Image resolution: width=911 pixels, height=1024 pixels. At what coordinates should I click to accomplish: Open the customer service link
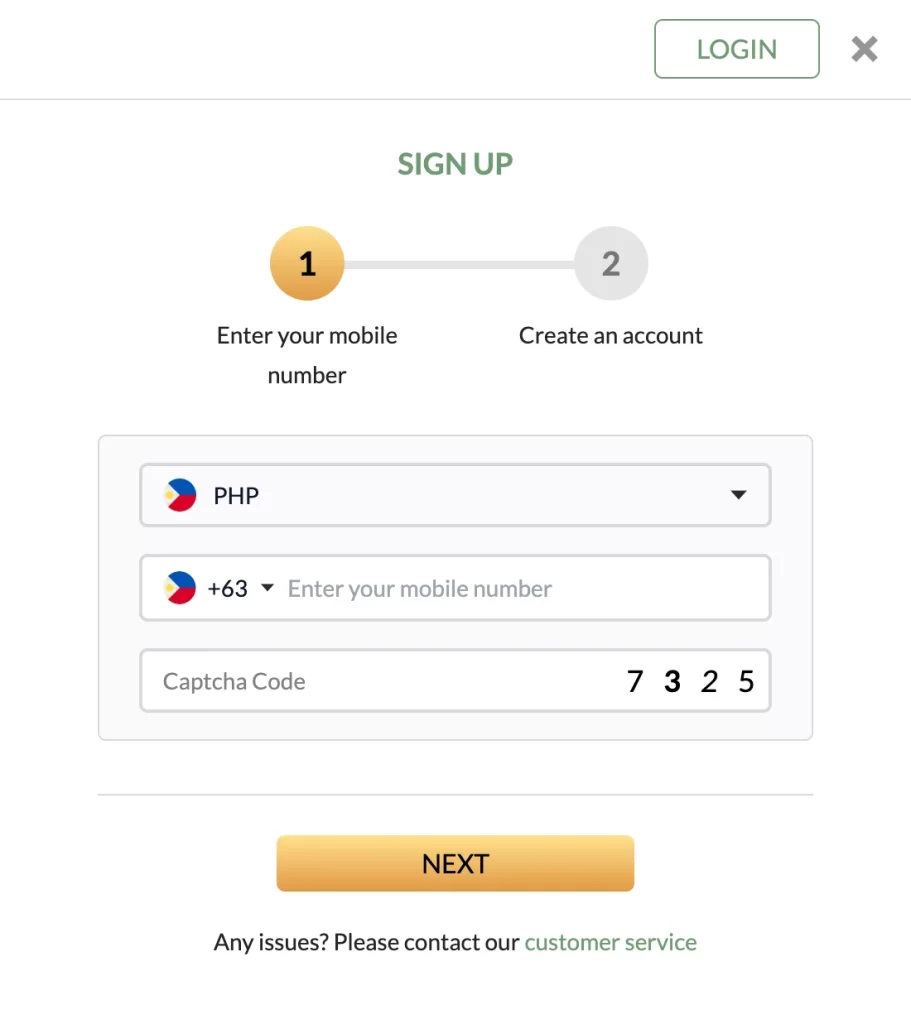(x=610, y=941)
